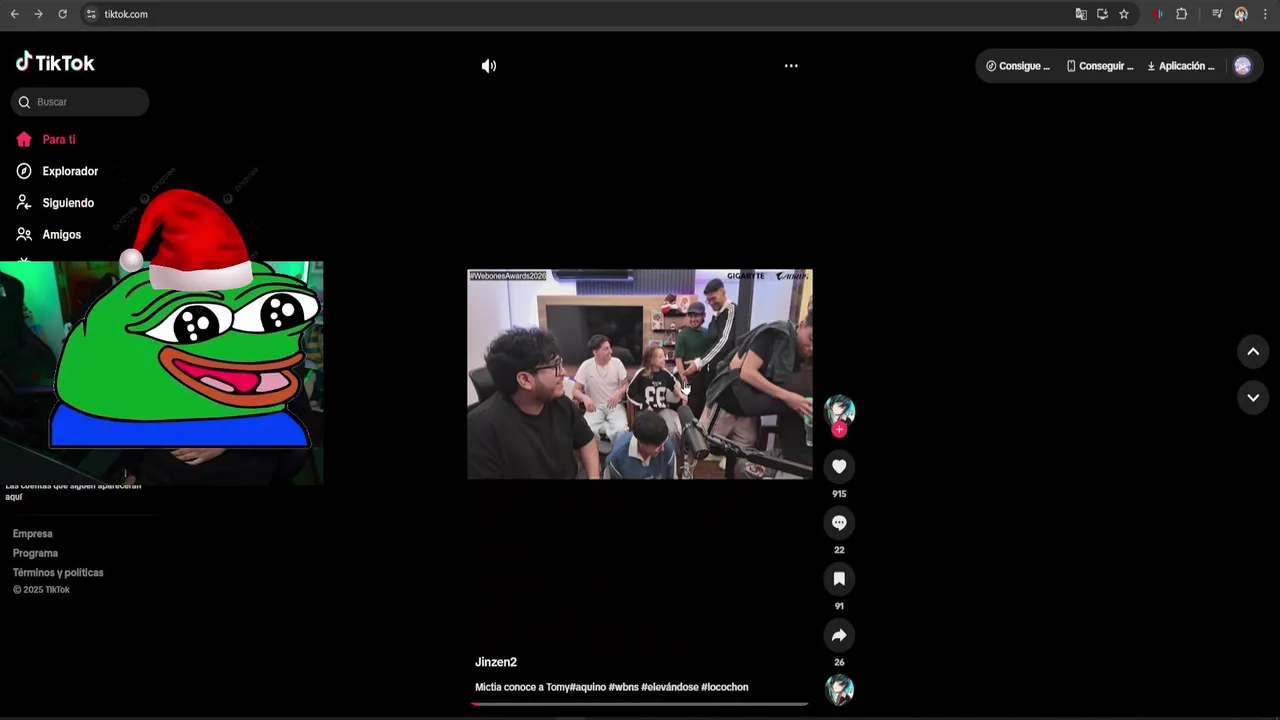This screenshot has height=720, width=1280.
Task: Click the #elevándose hashtag
Action: pos(670,687)
